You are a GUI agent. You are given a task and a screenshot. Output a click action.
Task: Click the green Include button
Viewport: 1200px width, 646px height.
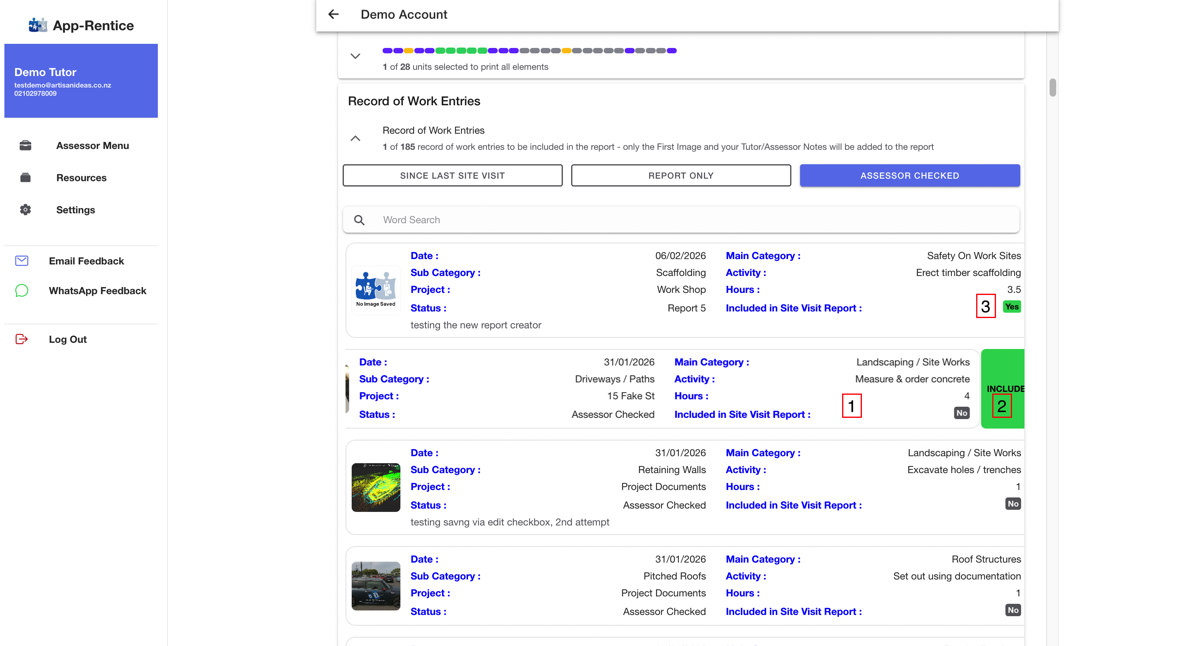coord(1003,389)
